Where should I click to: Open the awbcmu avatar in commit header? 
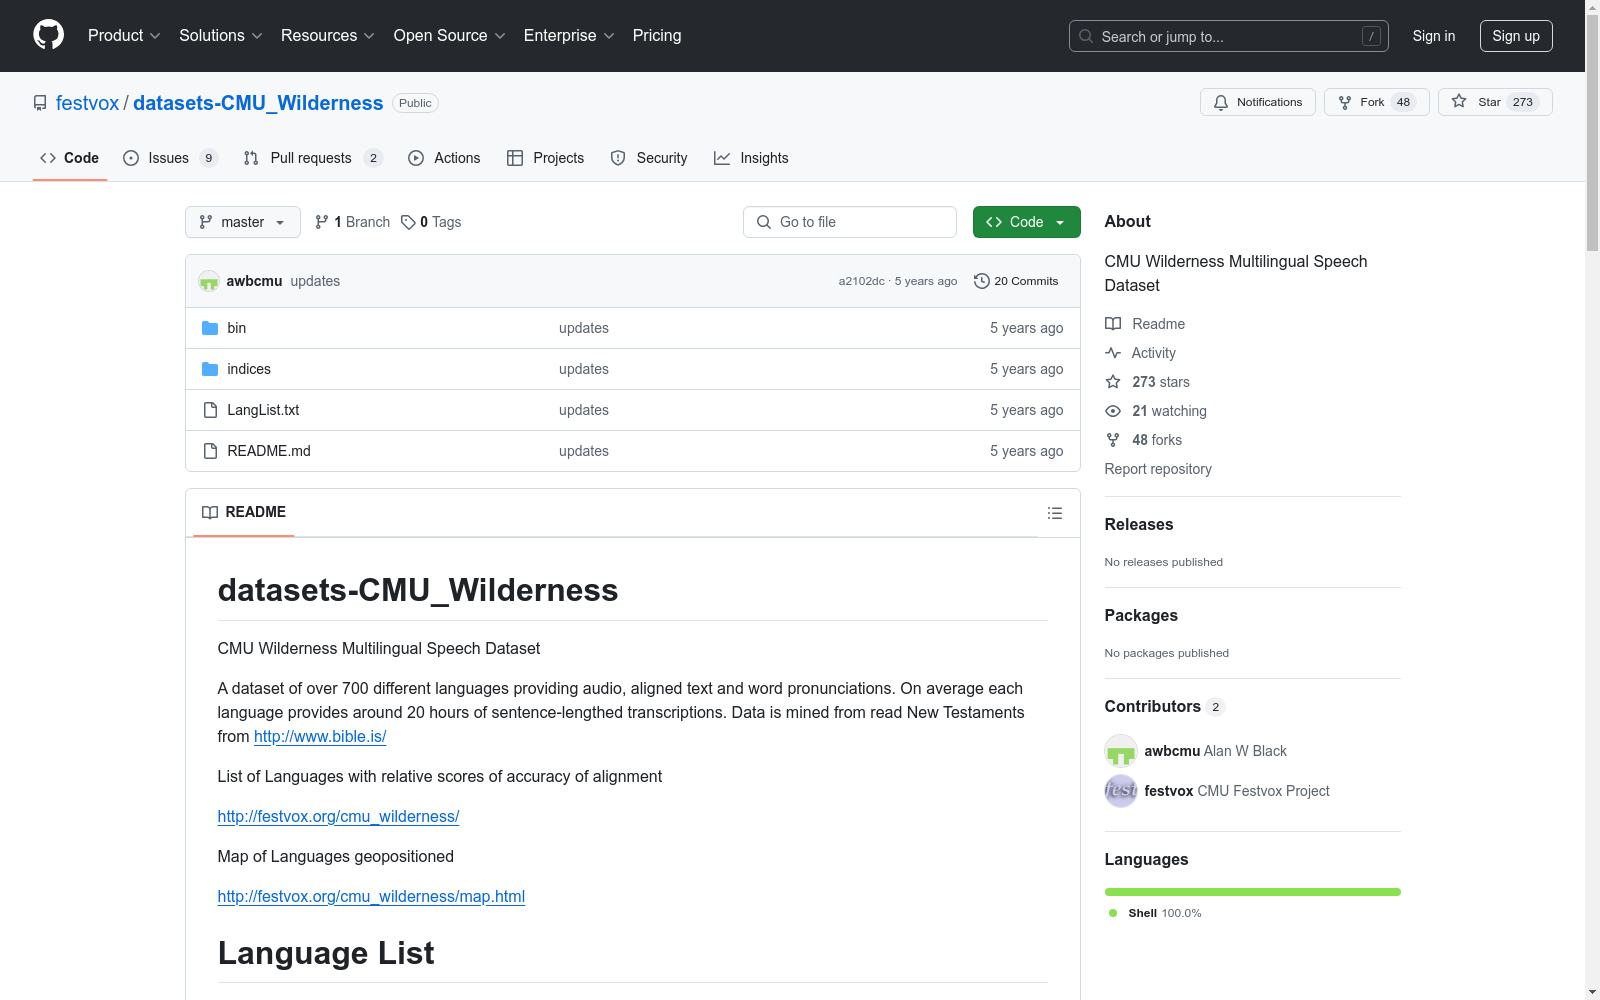[209, 281]
